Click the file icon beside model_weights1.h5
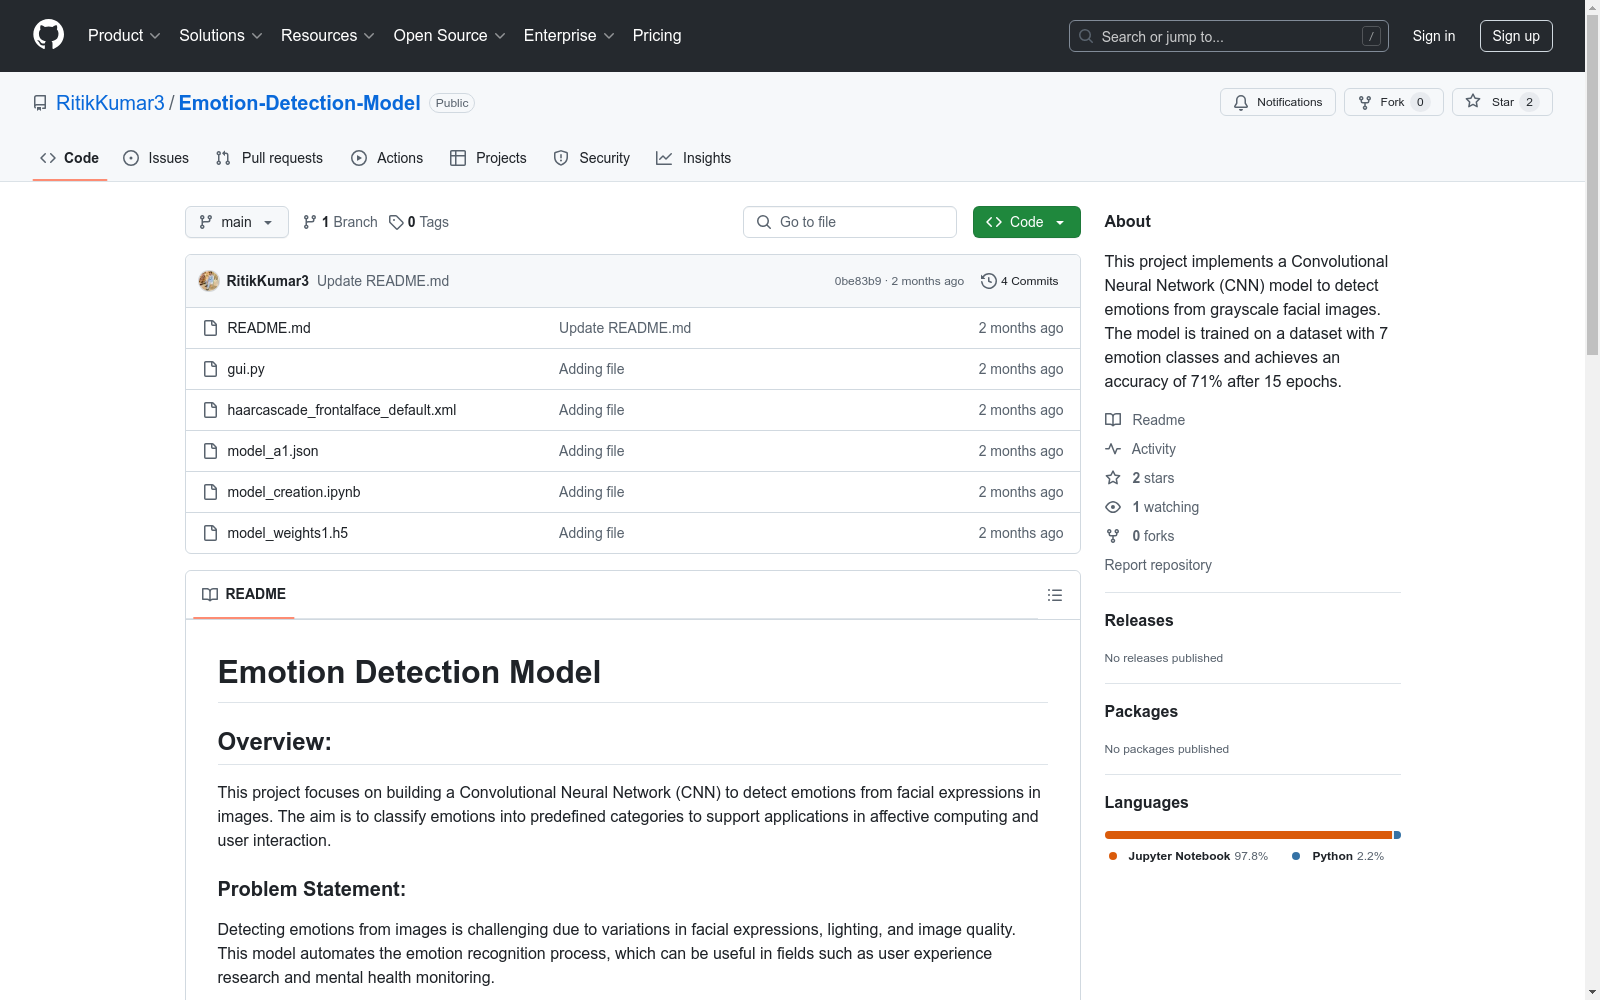Screen dimensions: 1600x1000 tap(210, 533)
